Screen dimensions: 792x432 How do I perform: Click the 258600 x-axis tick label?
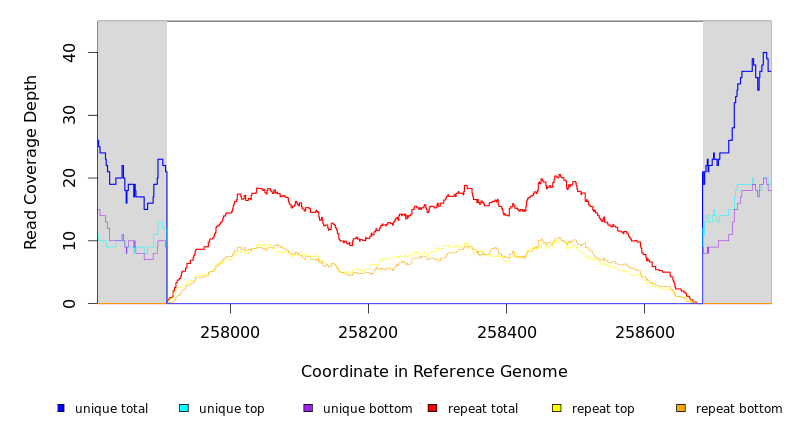(x=644, y=333)
